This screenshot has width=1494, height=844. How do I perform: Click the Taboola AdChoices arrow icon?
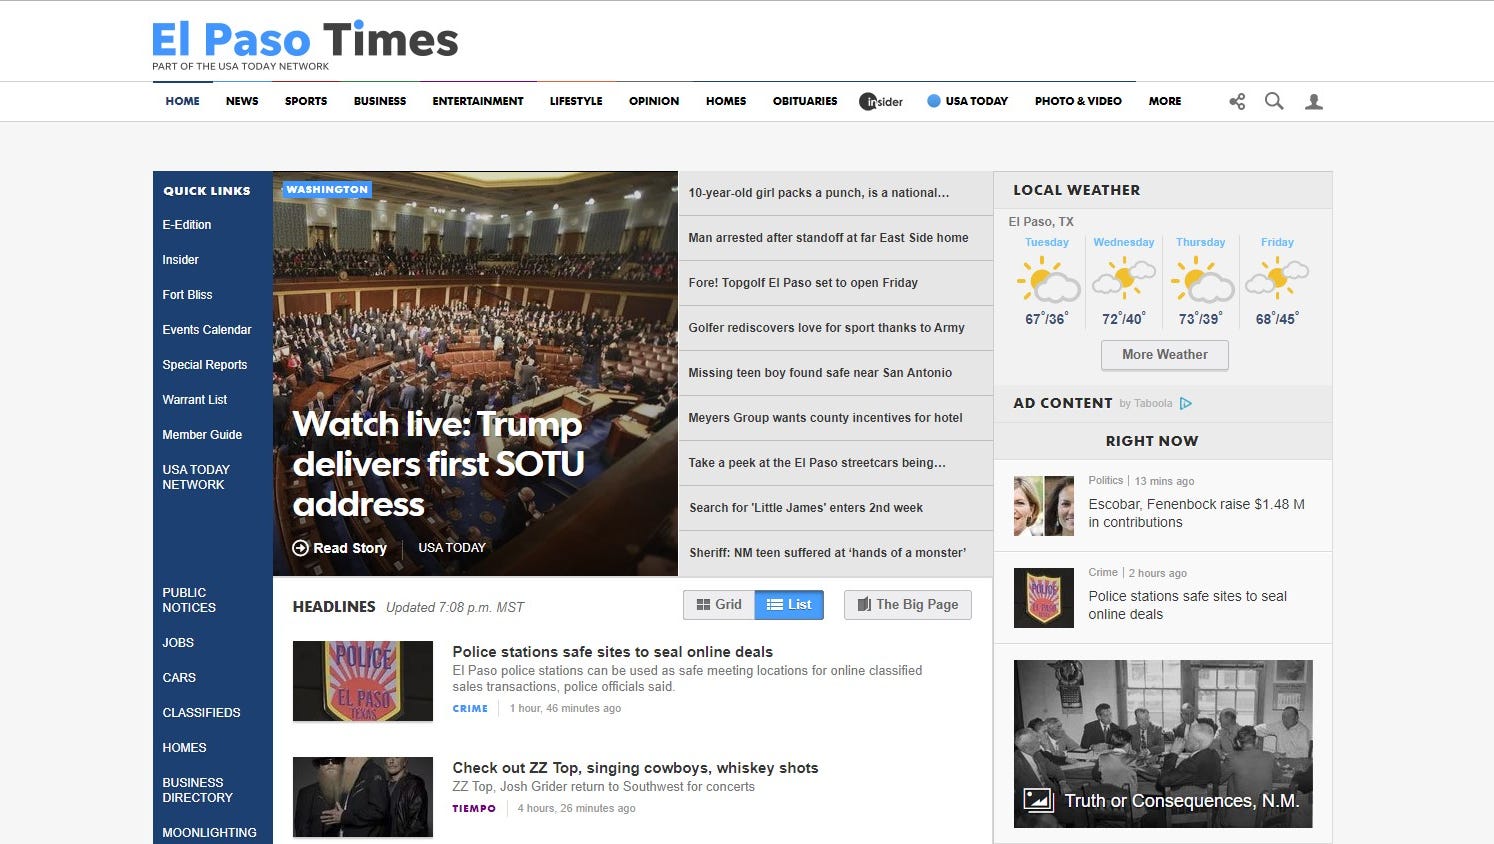[1186, 403]
